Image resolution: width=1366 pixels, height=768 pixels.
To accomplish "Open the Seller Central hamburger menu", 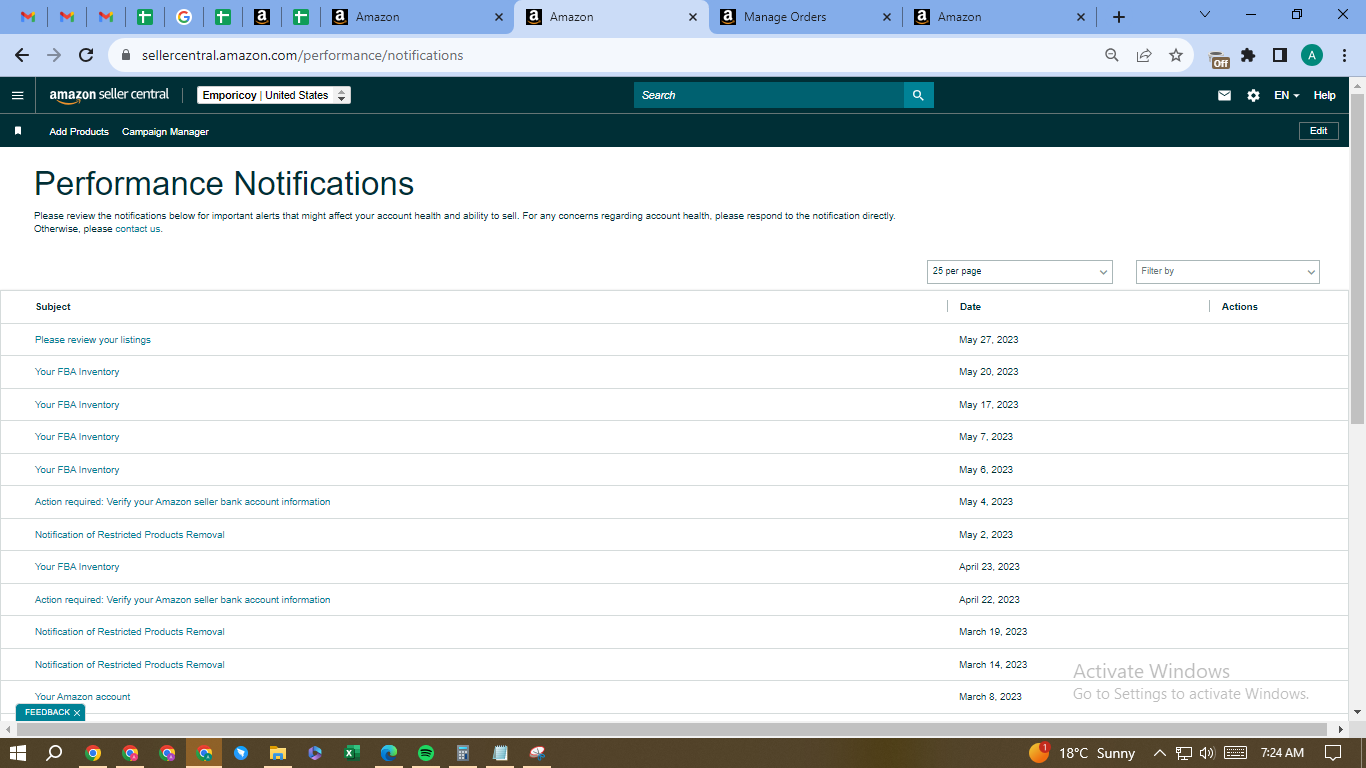I will pyautogui.click(x=17, y=95).
